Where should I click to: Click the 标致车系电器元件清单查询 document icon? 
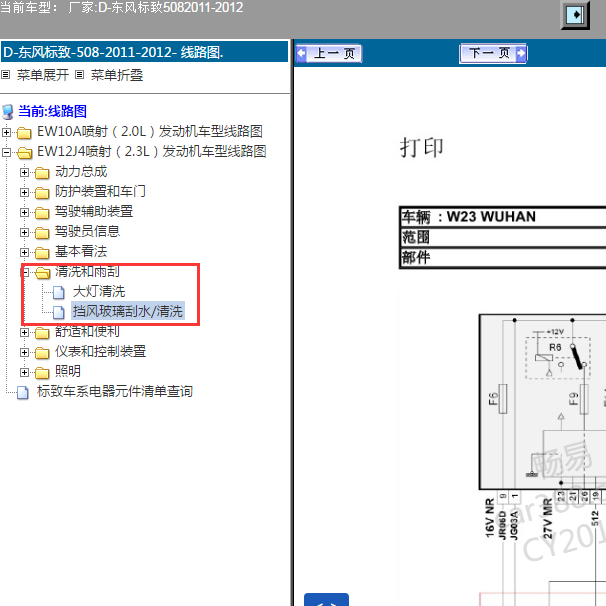tap(23, 392)
